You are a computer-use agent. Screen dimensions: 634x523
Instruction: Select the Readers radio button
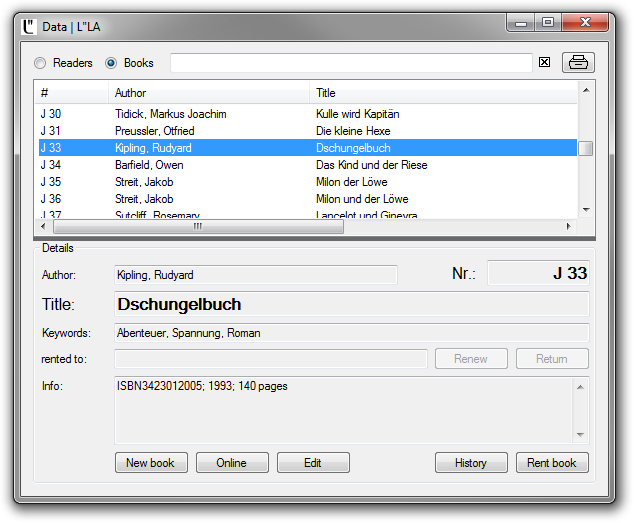[x=40, y=63]
